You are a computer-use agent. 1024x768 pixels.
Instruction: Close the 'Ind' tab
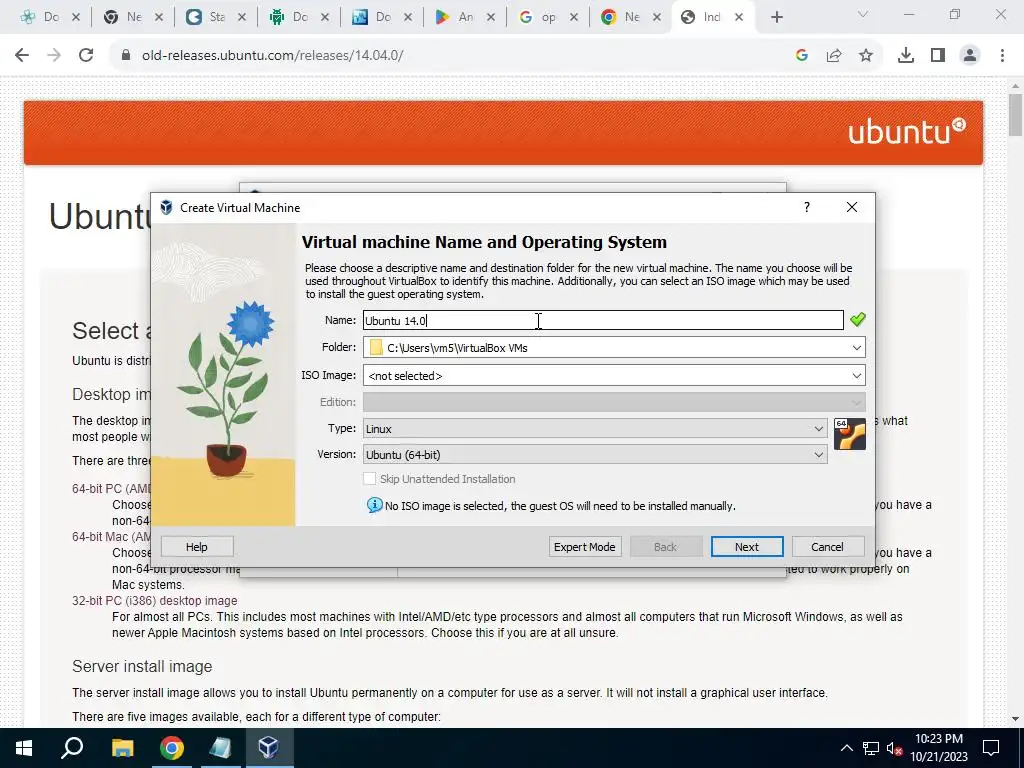click(739, 18)
